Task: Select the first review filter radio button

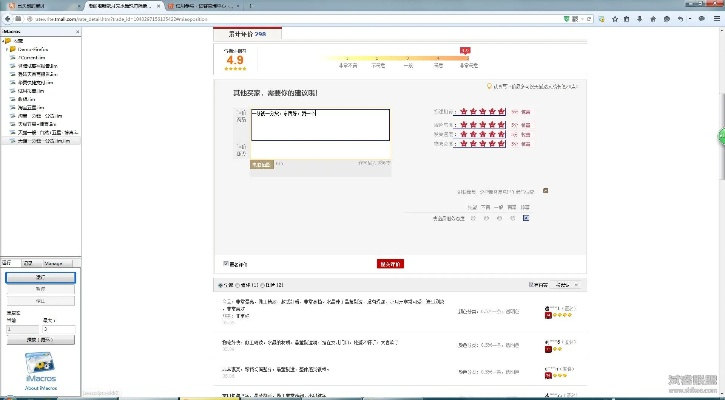Action: click(220, 285)
